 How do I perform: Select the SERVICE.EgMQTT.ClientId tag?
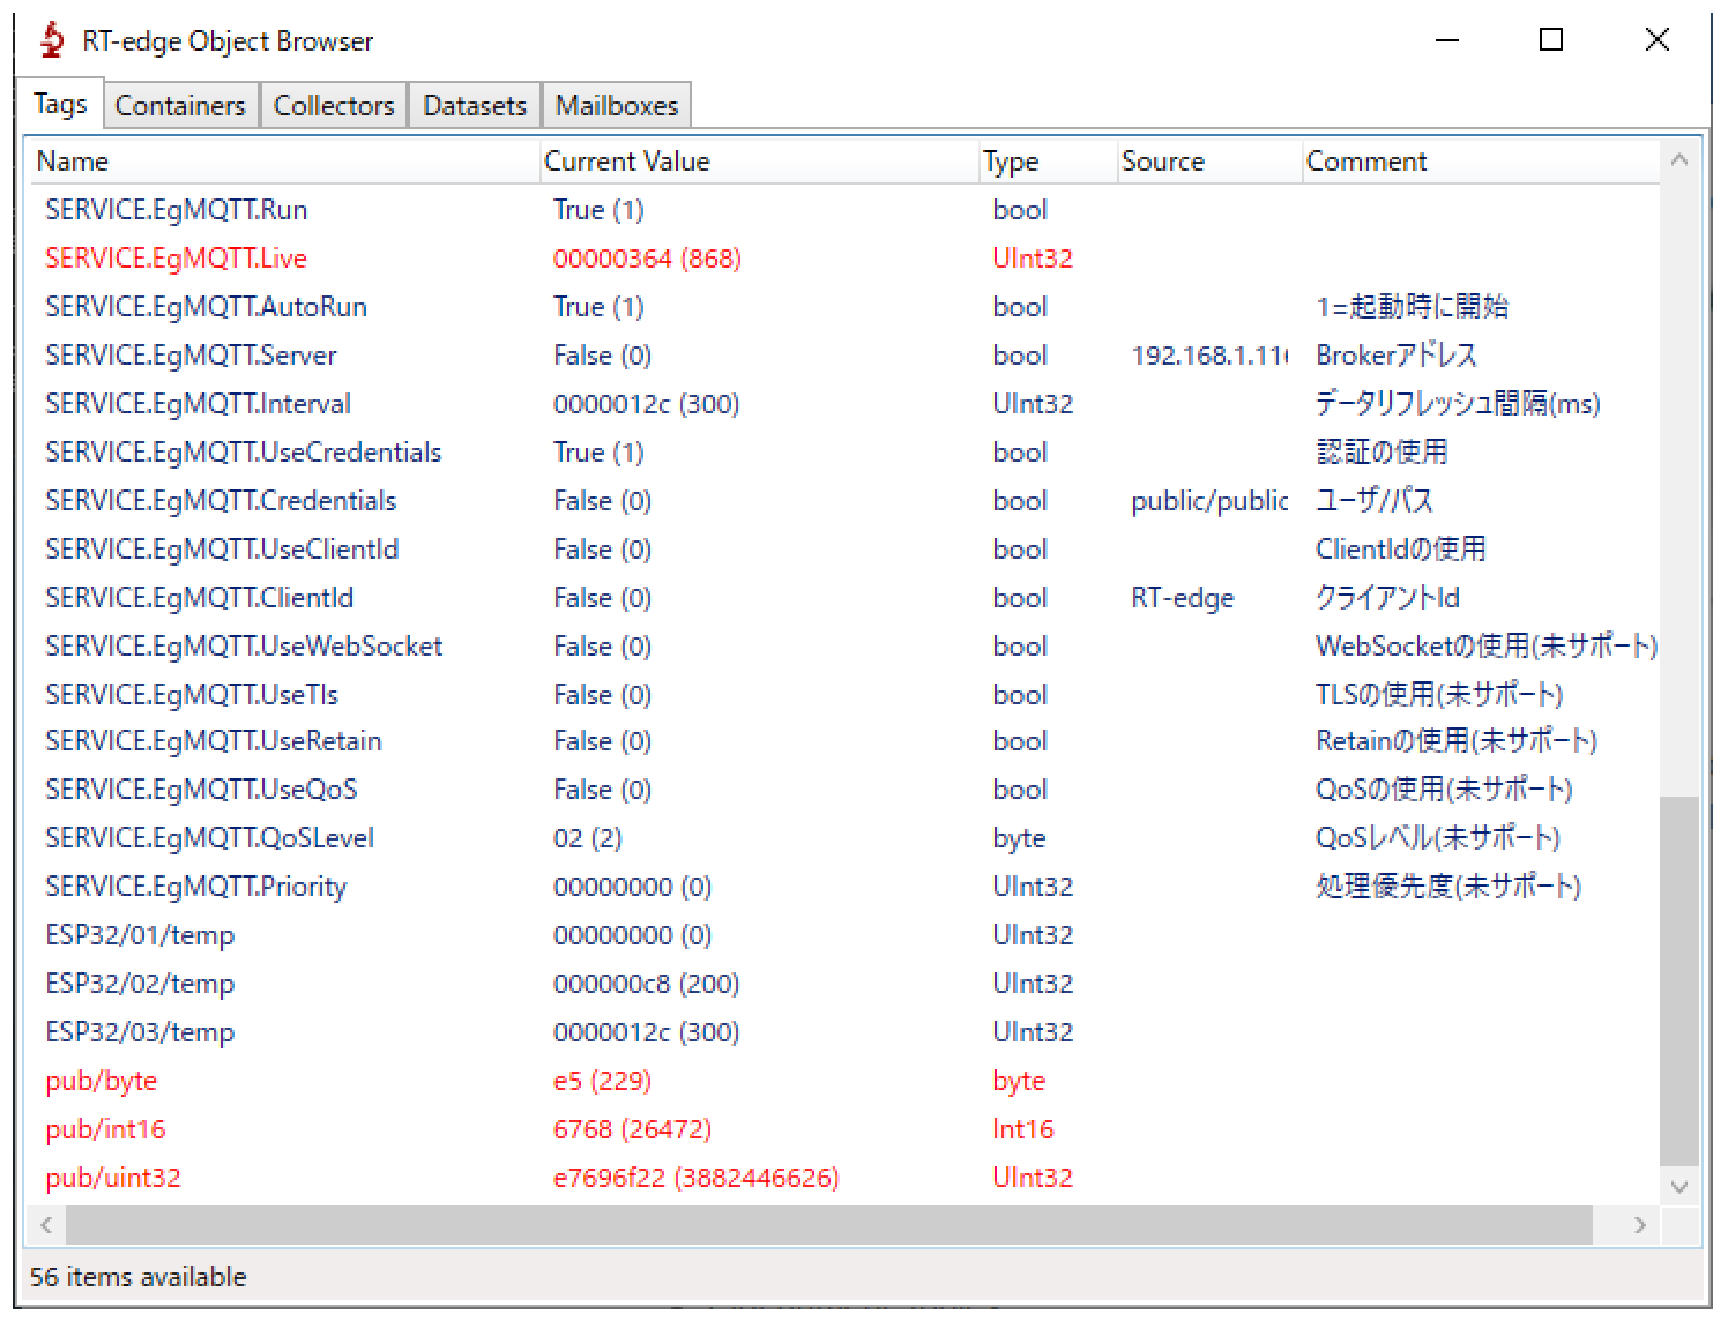pos(199,597)
